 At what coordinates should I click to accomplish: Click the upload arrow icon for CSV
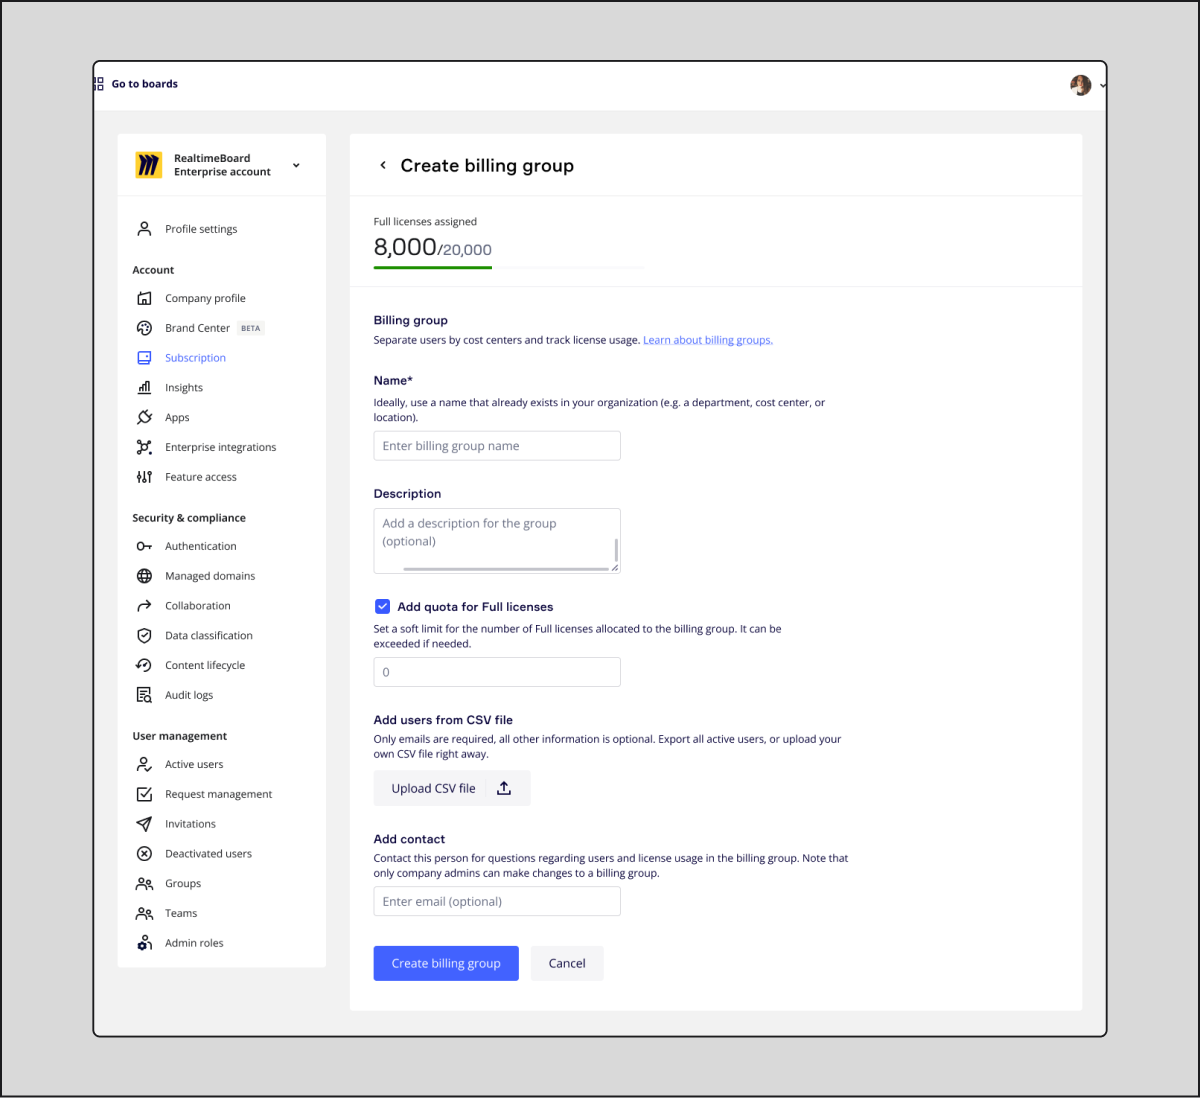pos(504,788)
